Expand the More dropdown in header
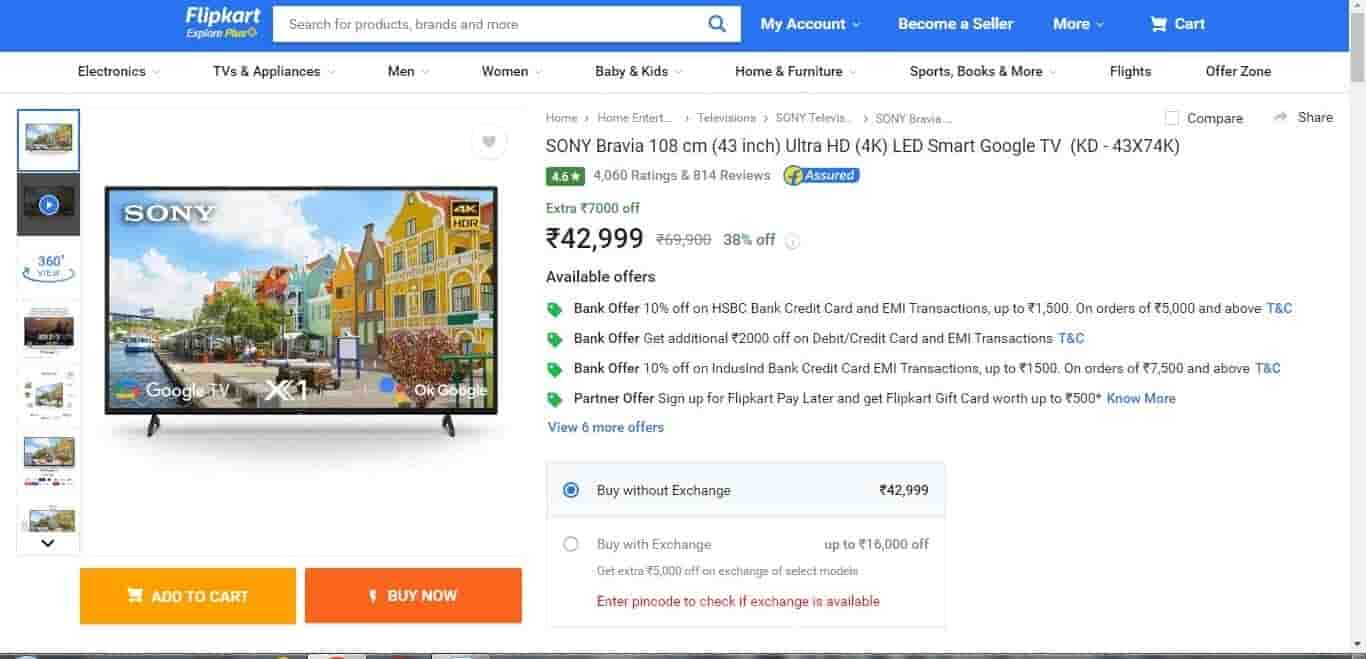 1078,24
